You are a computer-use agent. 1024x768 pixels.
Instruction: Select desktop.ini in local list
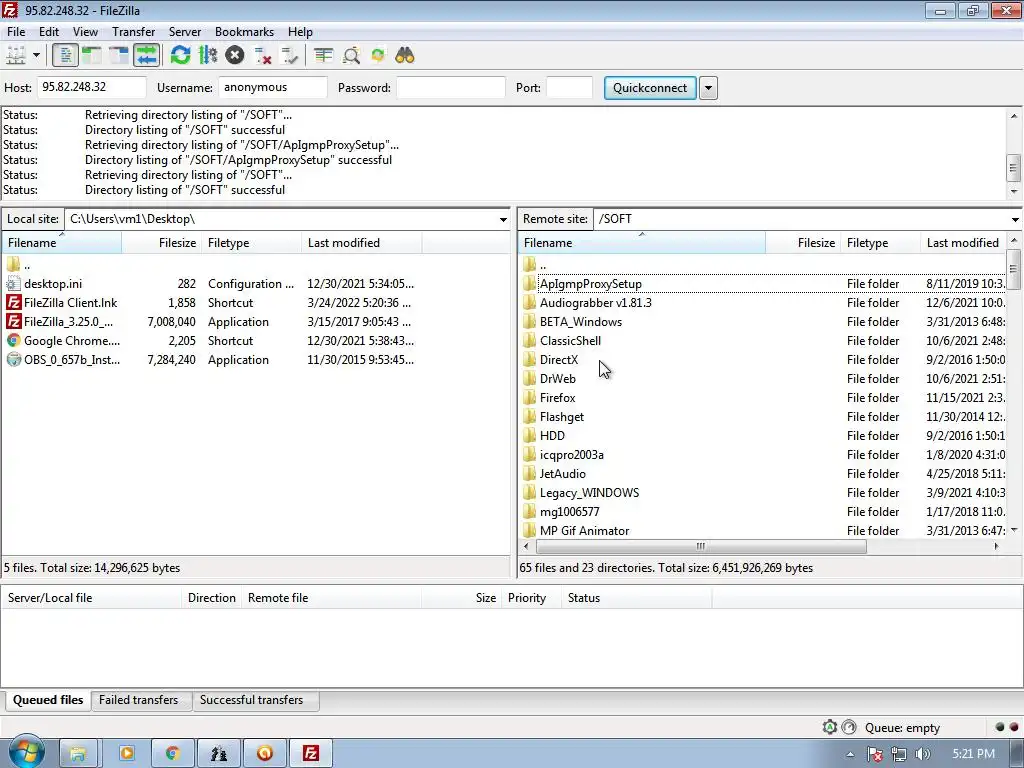pos(53,284)
